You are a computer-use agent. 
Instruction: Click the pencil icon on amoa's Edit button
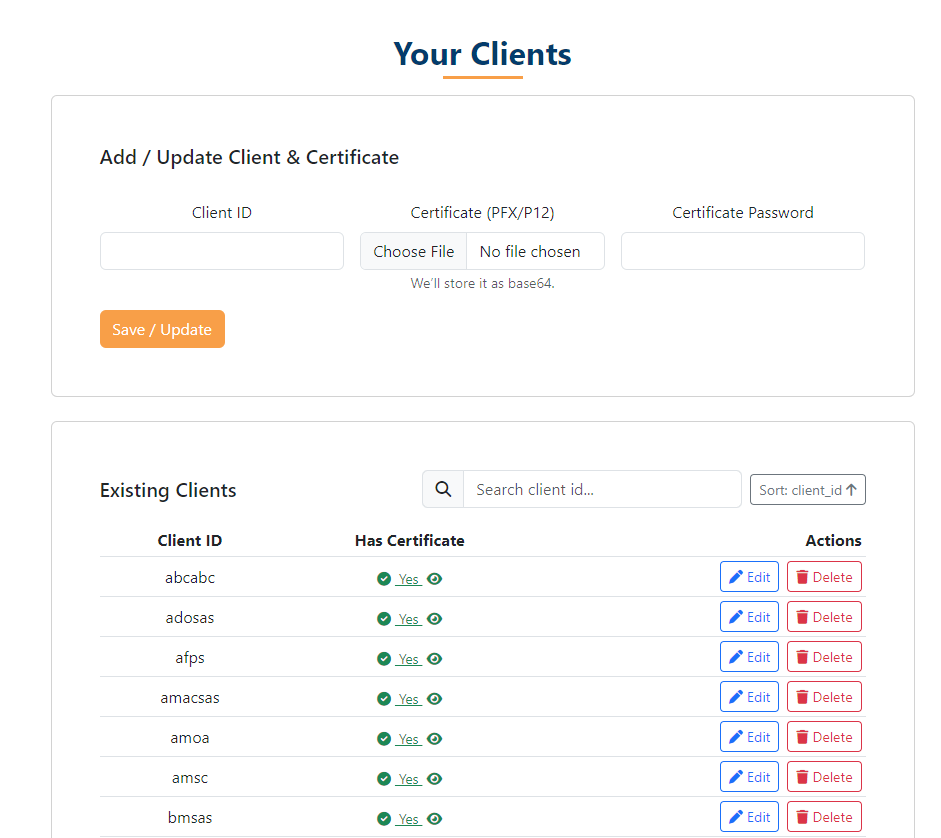click(x=736, y=736)
